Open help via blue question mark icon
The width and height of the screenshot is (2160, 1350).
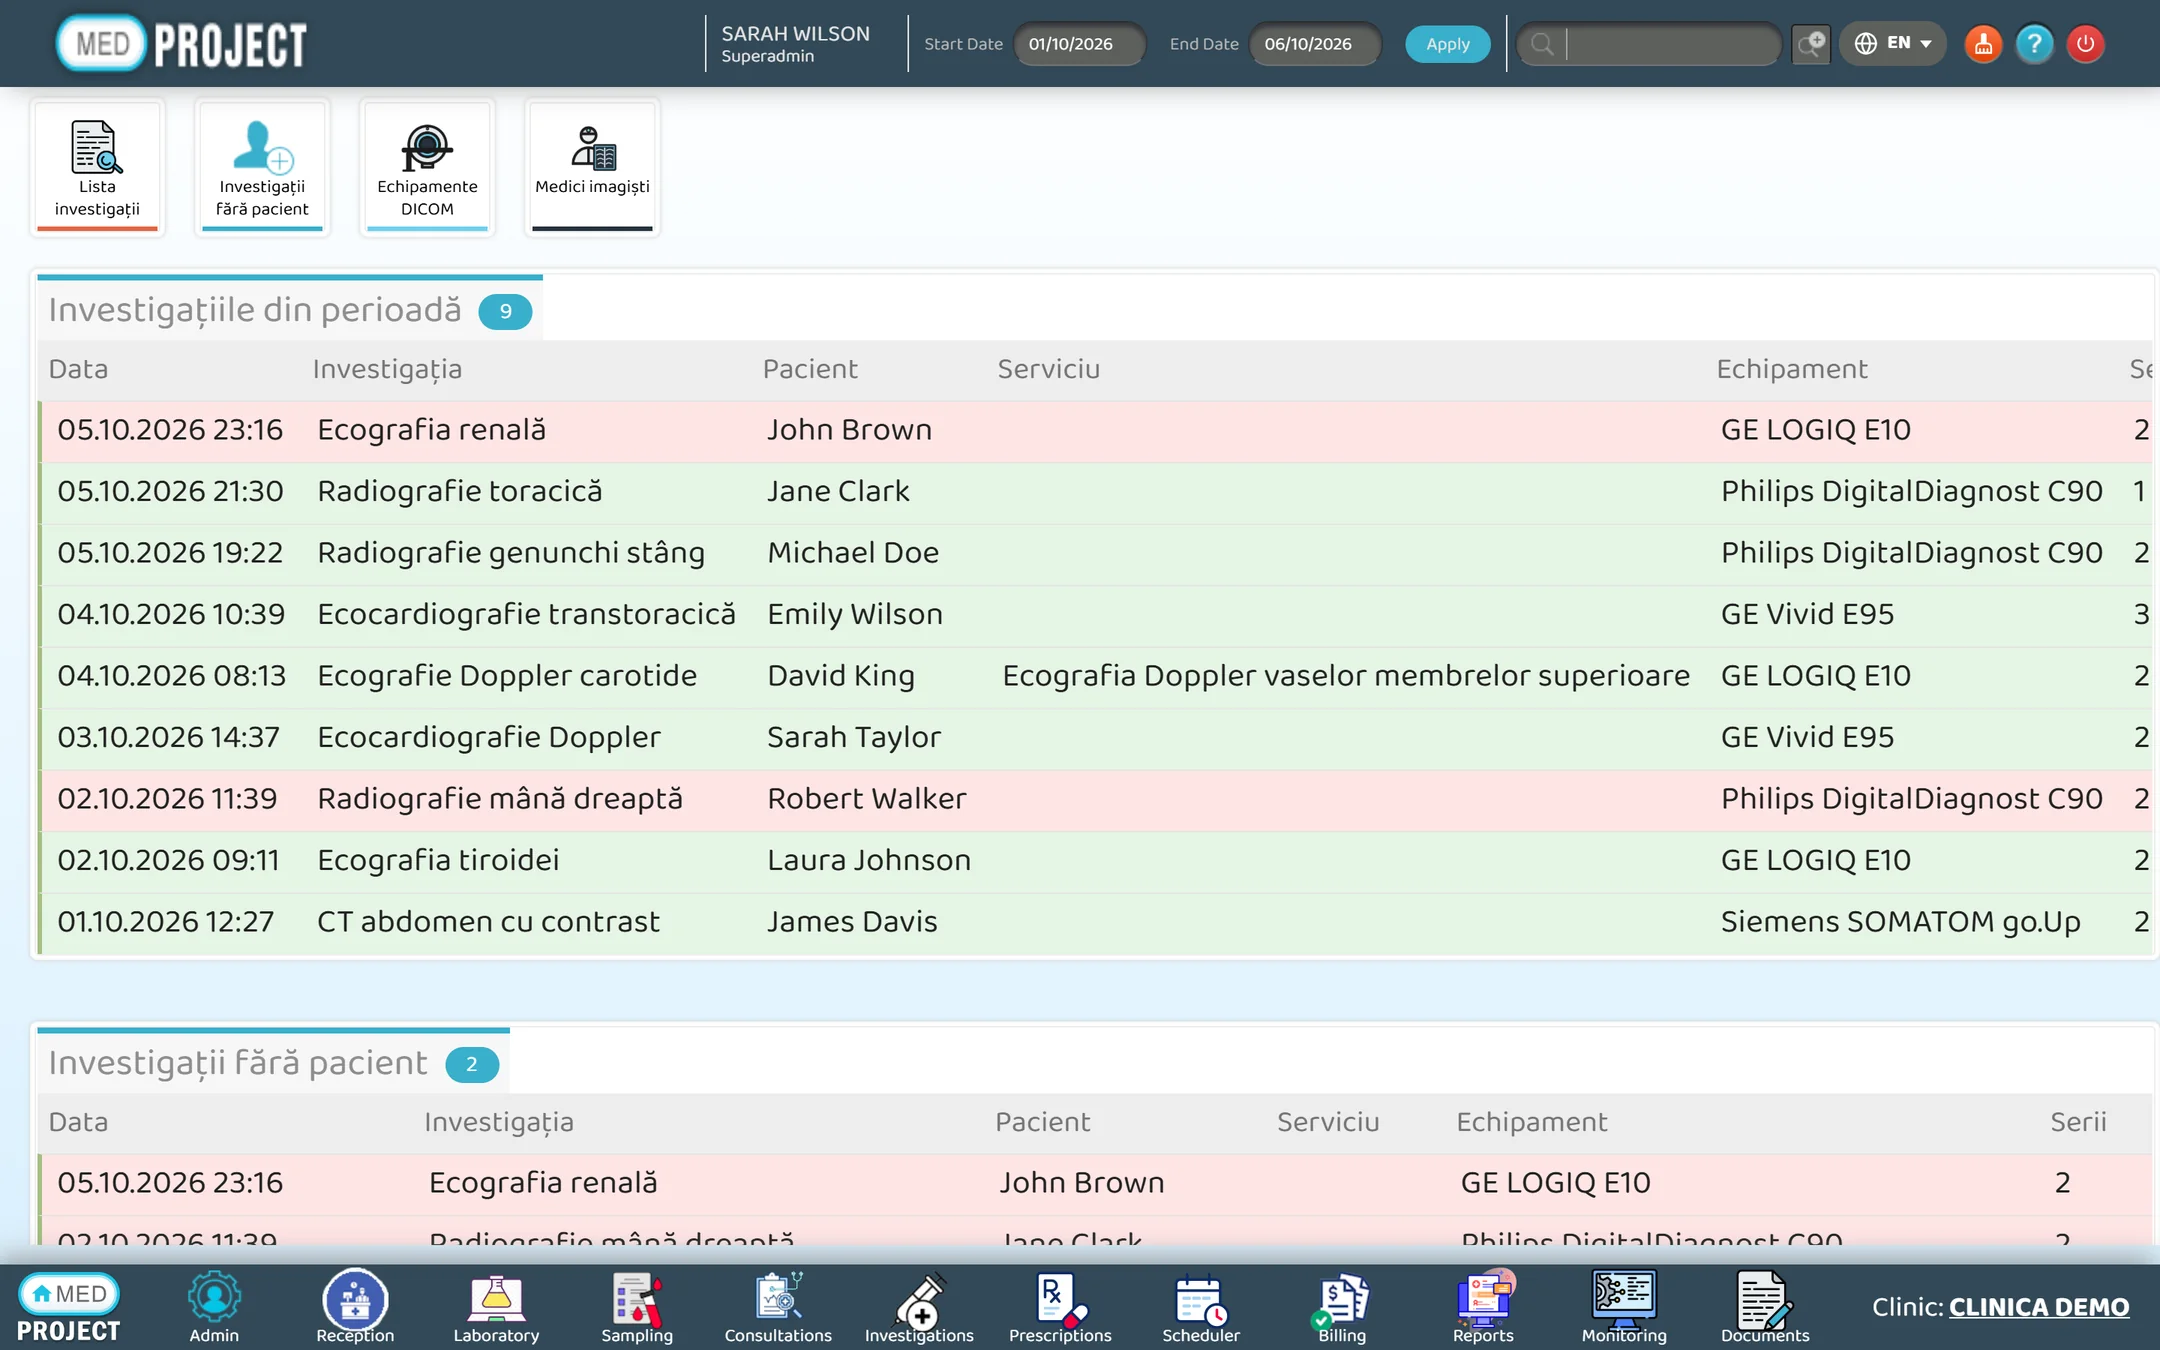coord(2034,44)
